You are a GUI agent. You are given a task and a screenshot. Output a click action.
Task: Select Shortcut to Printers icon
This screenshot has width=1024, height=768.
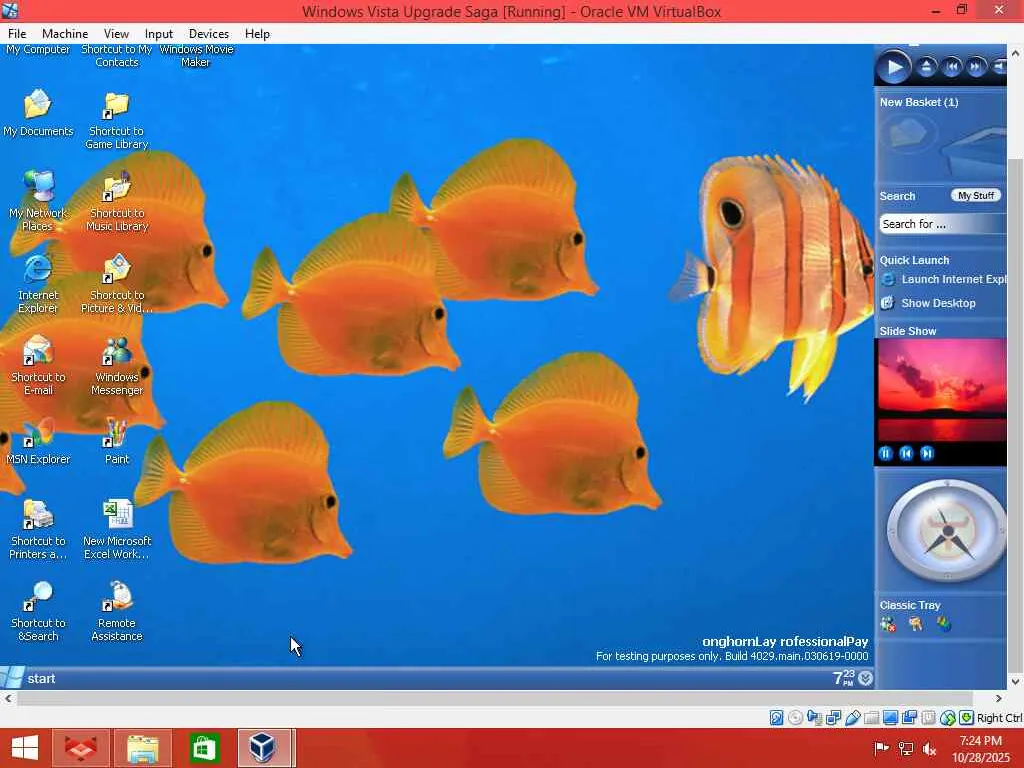(38, 530)
